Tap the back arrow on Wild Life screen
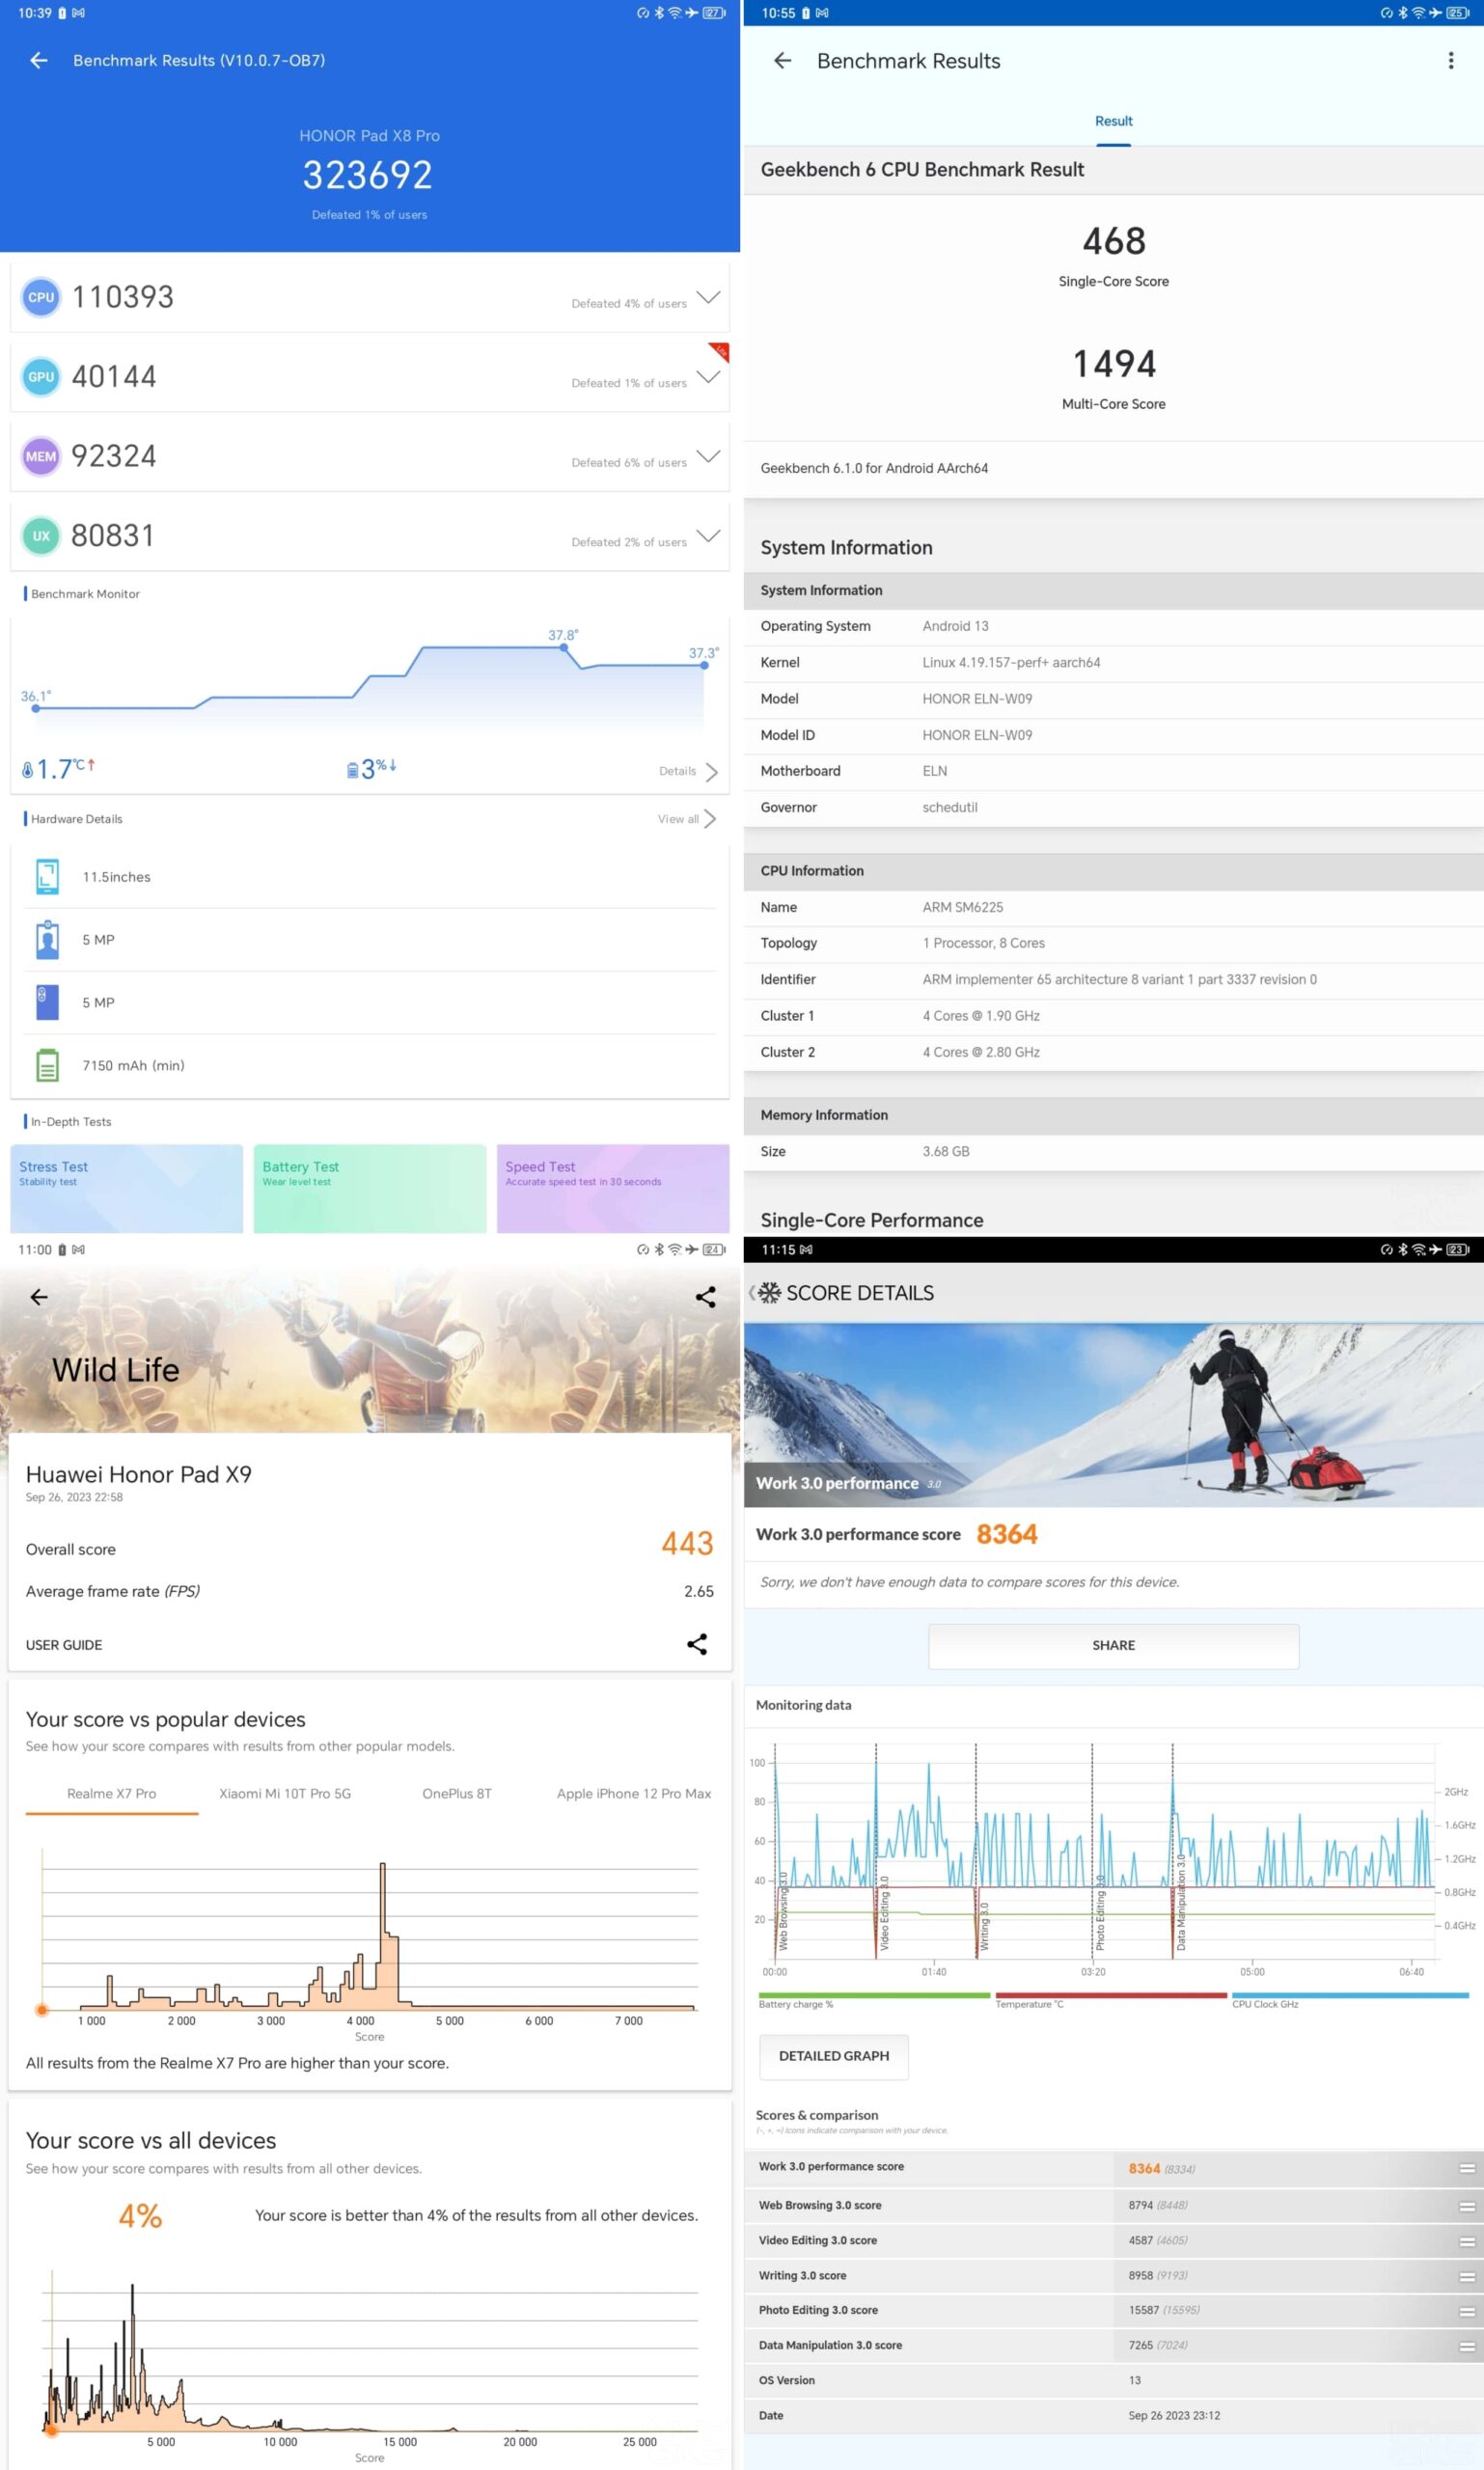 (x=39, y=1297)
